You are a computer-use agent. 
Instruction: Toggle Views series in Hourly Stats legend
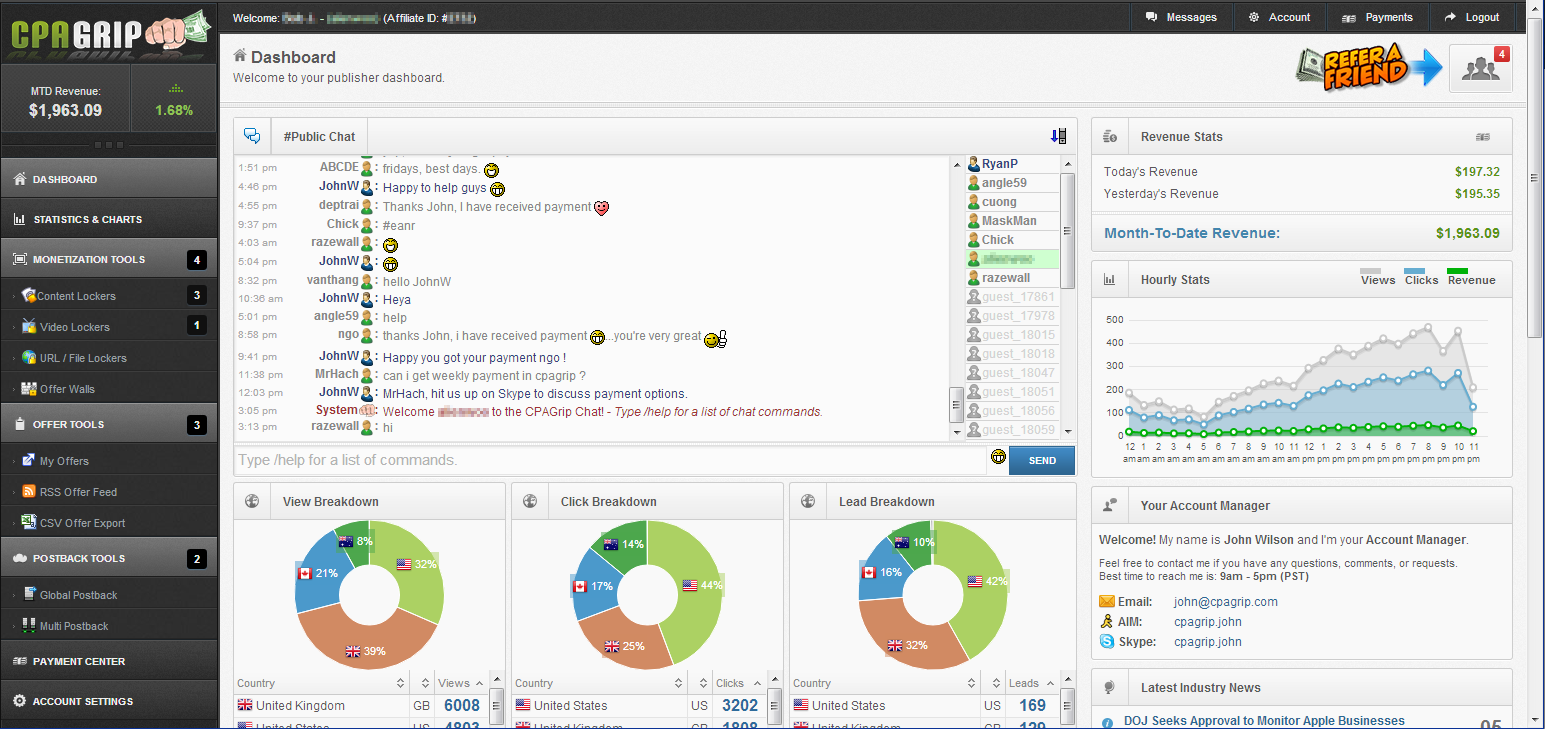click(x=1377, y=276)
